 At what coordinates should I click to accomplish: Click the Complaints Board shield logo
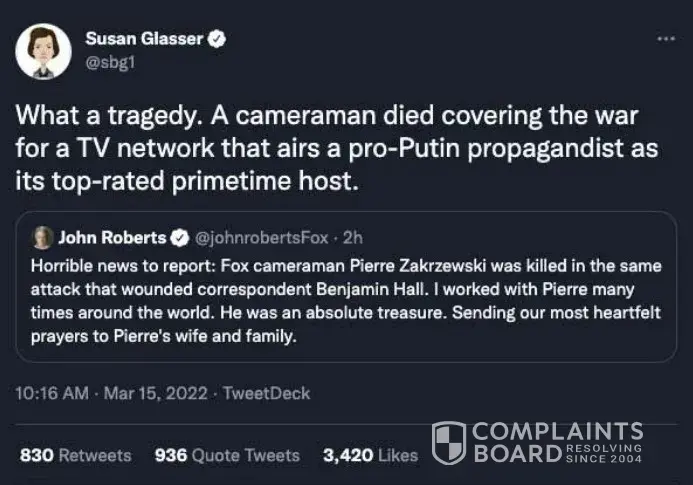pos(449,443)
